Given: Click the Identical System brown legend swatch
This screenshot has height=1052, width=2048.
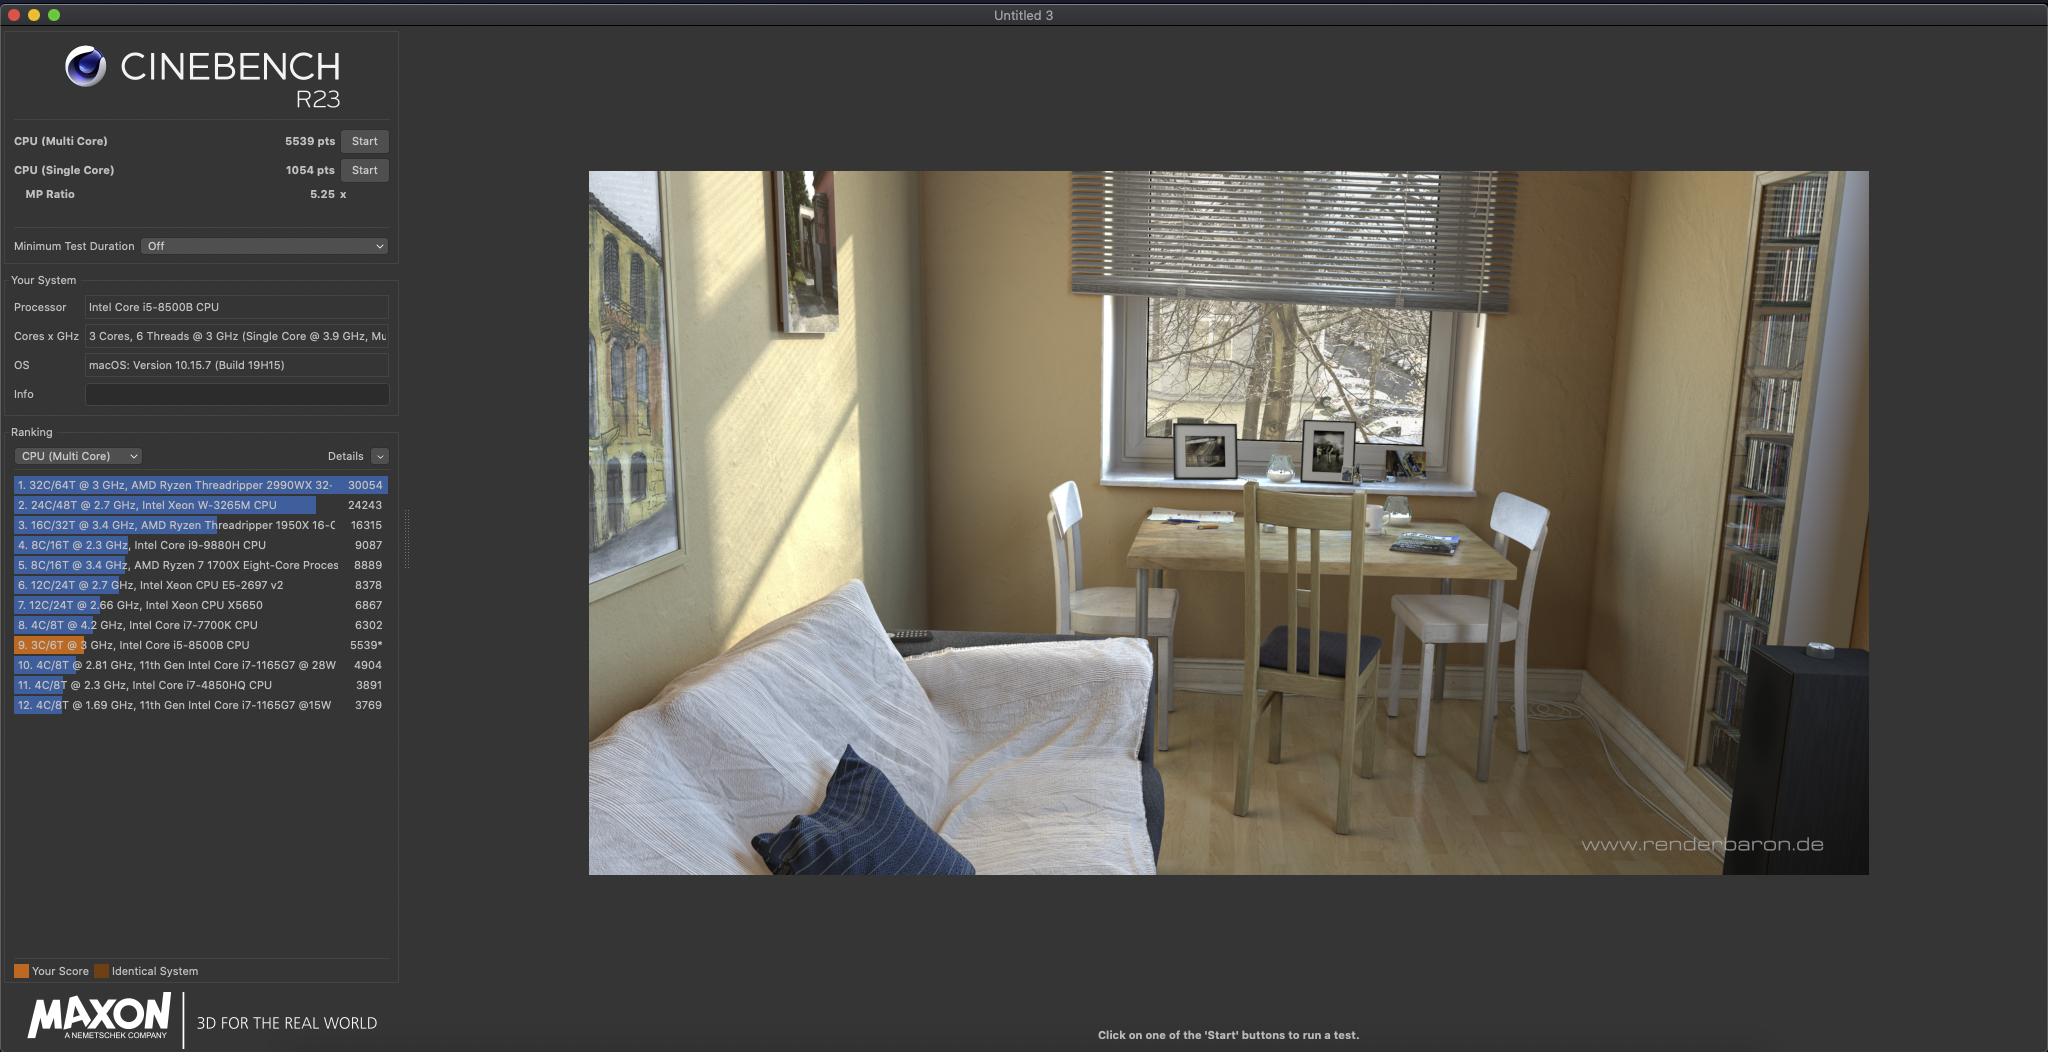Looking at the screenshot, I should 101,971.
